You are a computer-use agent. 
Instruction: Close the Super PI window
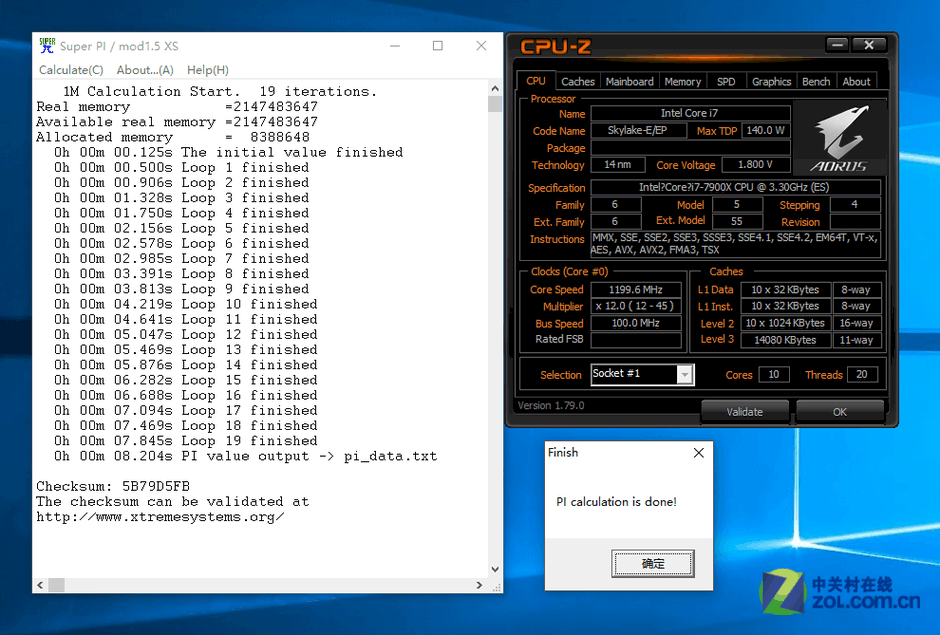click(x=481, y=46)
